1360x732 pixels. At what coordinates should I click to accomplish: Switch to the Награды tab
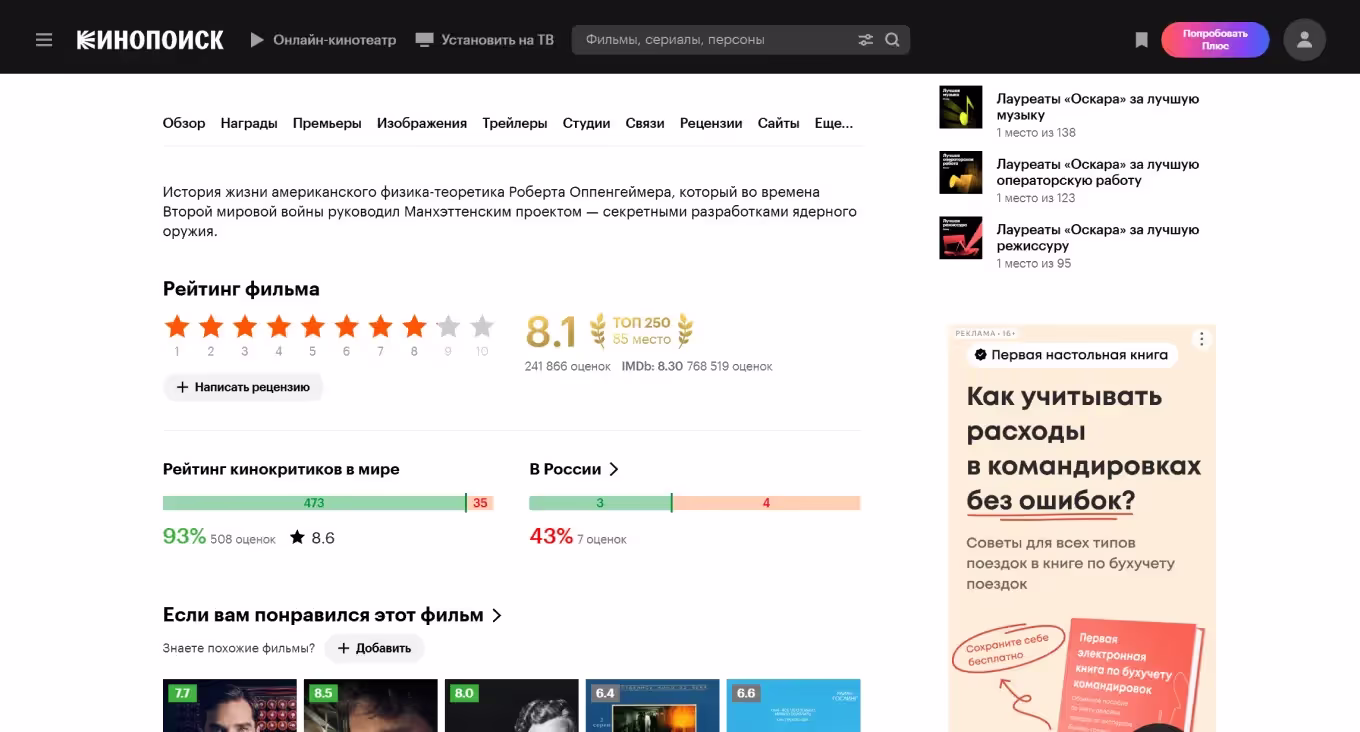pyautogui.click(x=249, y=123)
